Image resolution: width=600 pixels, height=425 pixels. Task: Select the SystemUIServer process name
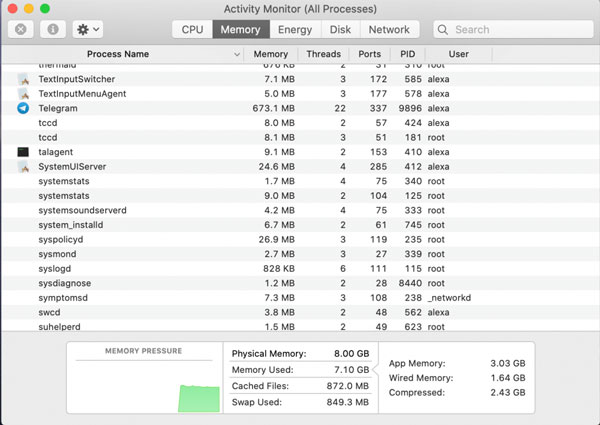tap(72, 166)
